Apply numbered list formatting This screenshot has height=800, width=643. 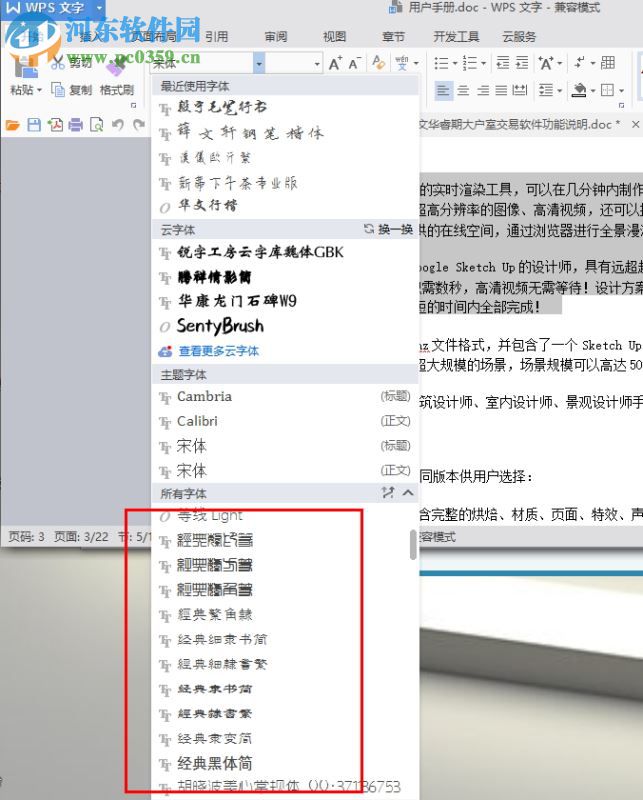(470, 63)
